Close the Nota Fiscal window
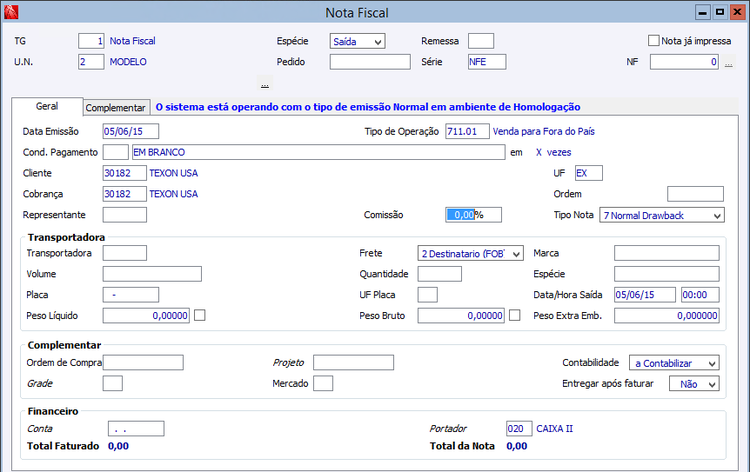This screenshot has width=750, height=472. click(735, 11)
